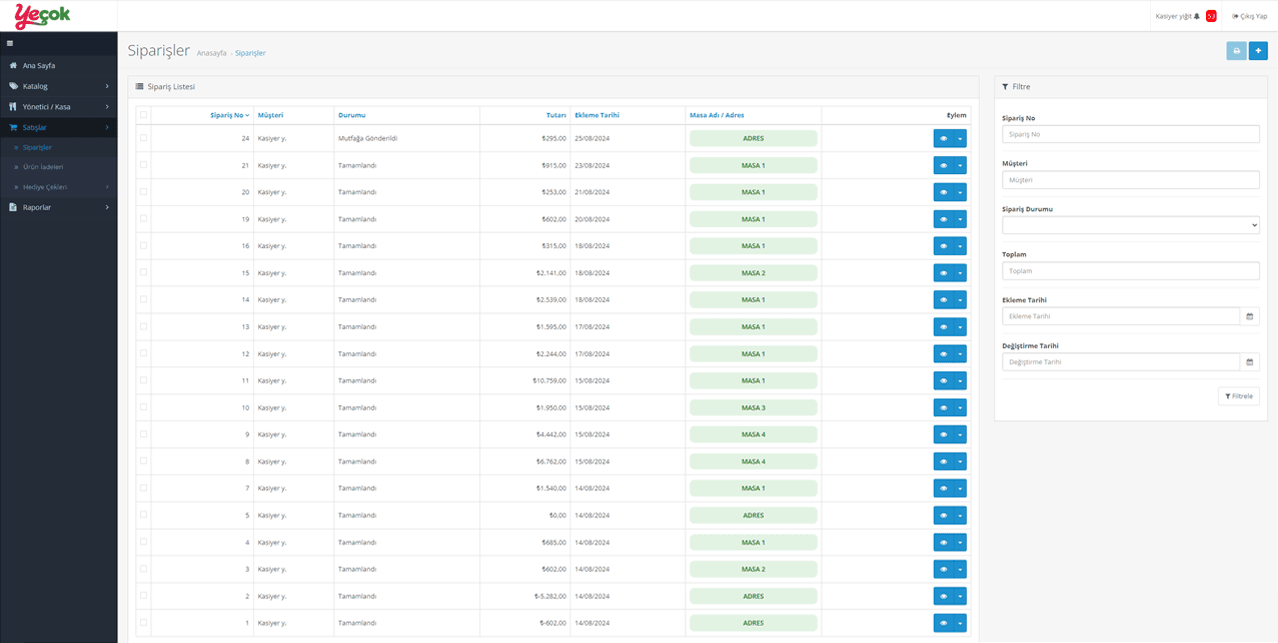Sort the table by Ekleme Tarihi column
The image size is (1278, 643).
click(x=597, y=115)
